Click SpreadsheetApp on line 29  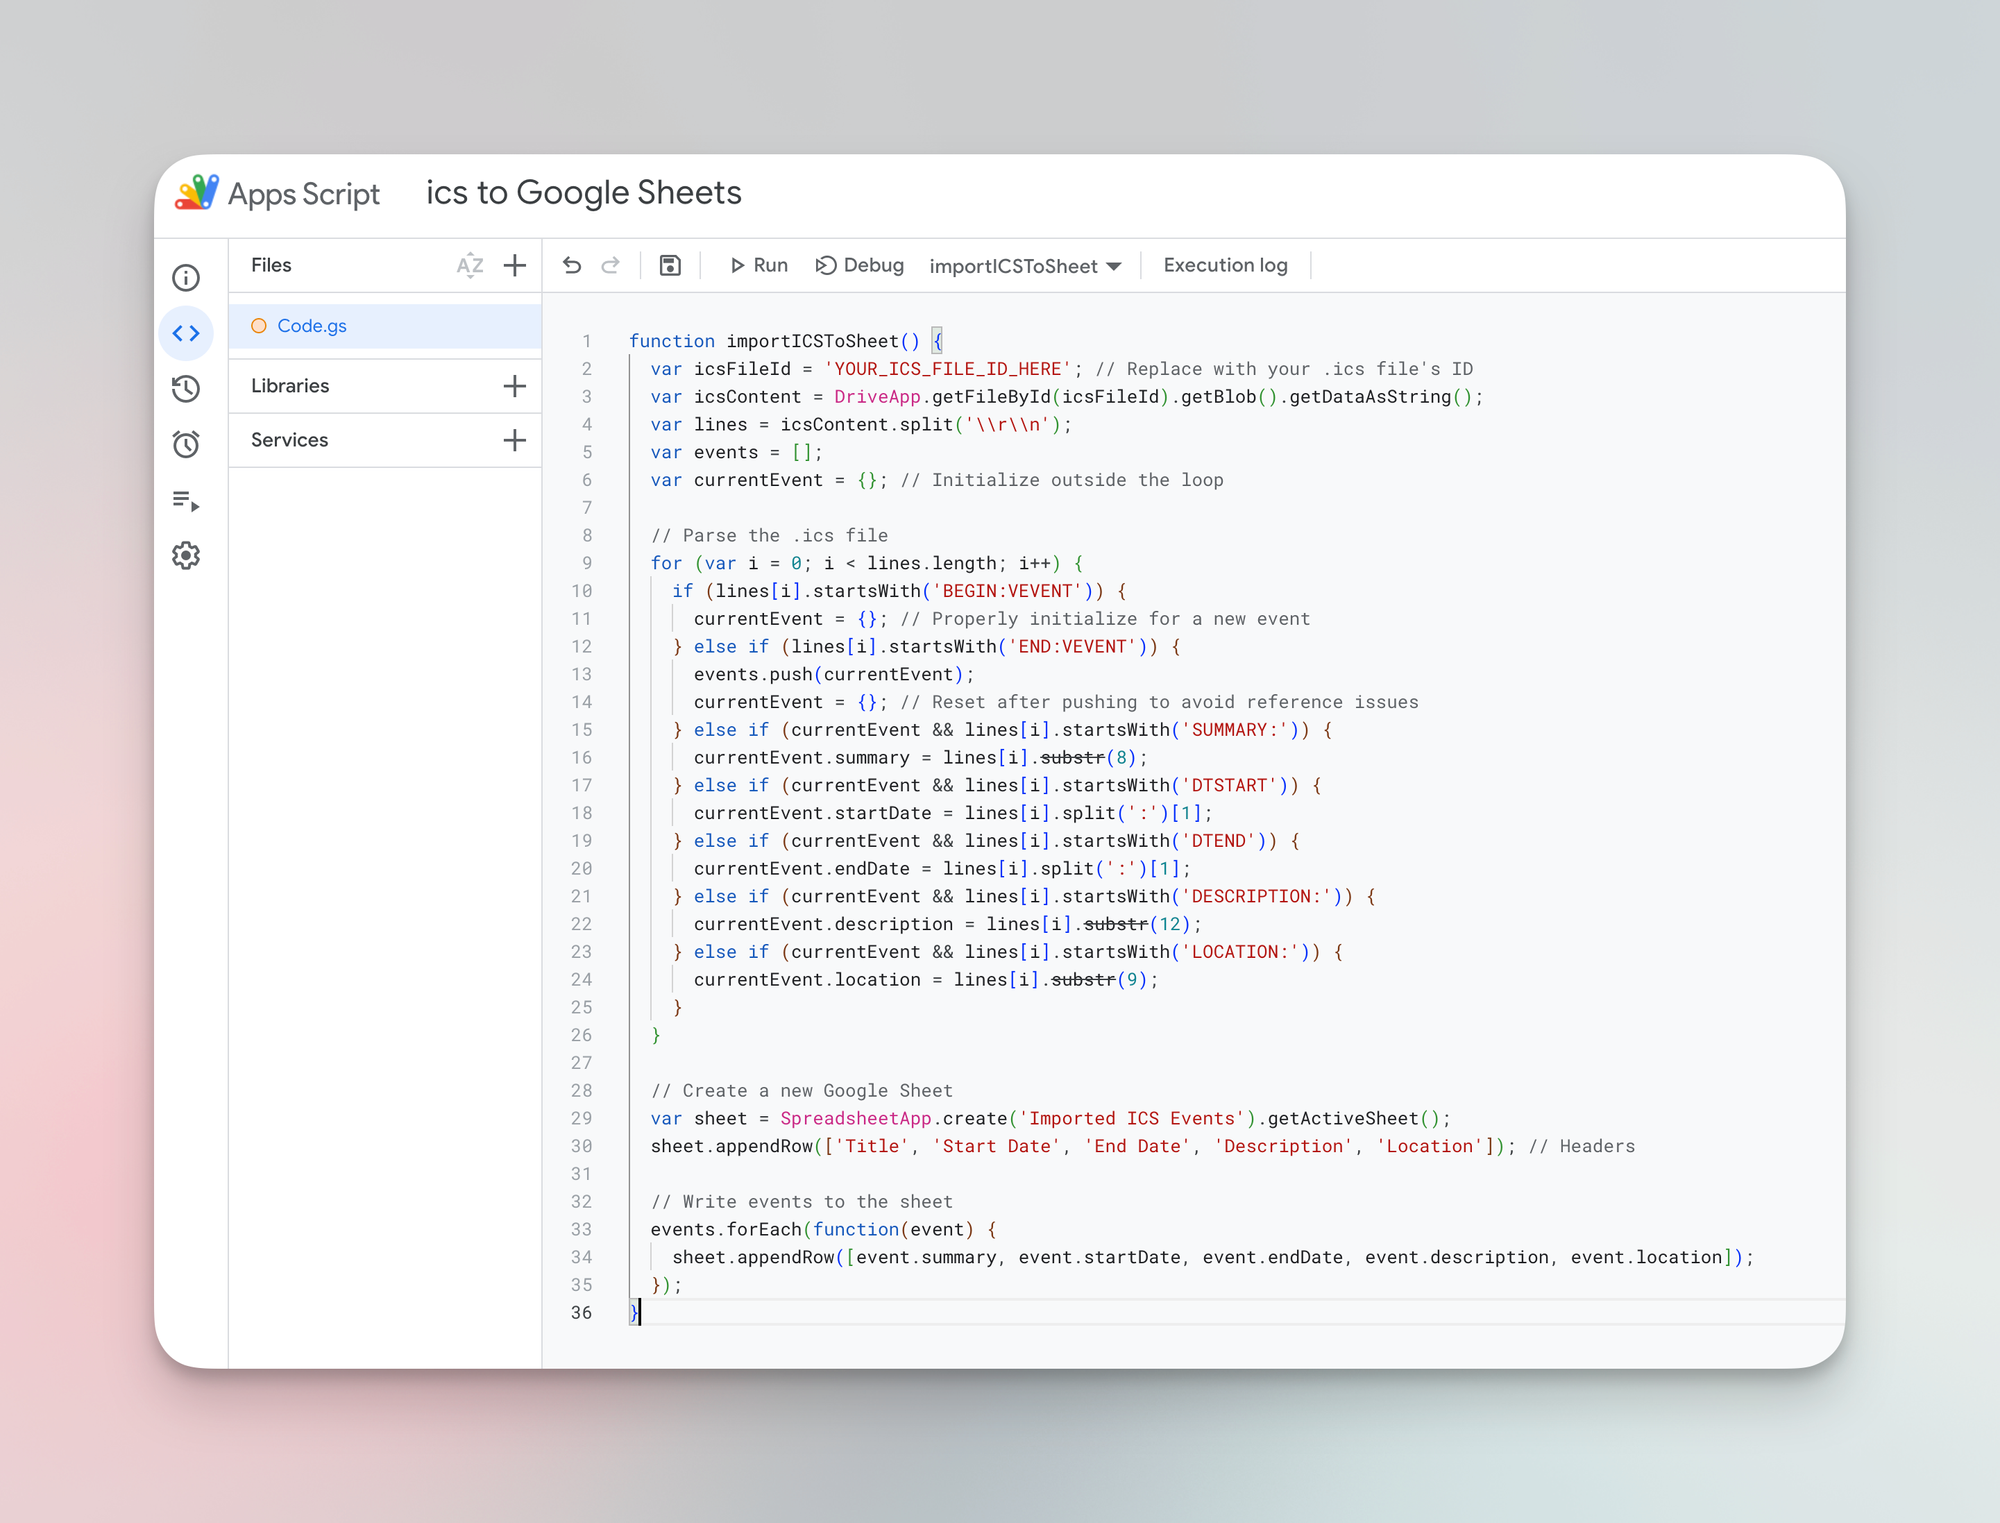(856, 1118)
